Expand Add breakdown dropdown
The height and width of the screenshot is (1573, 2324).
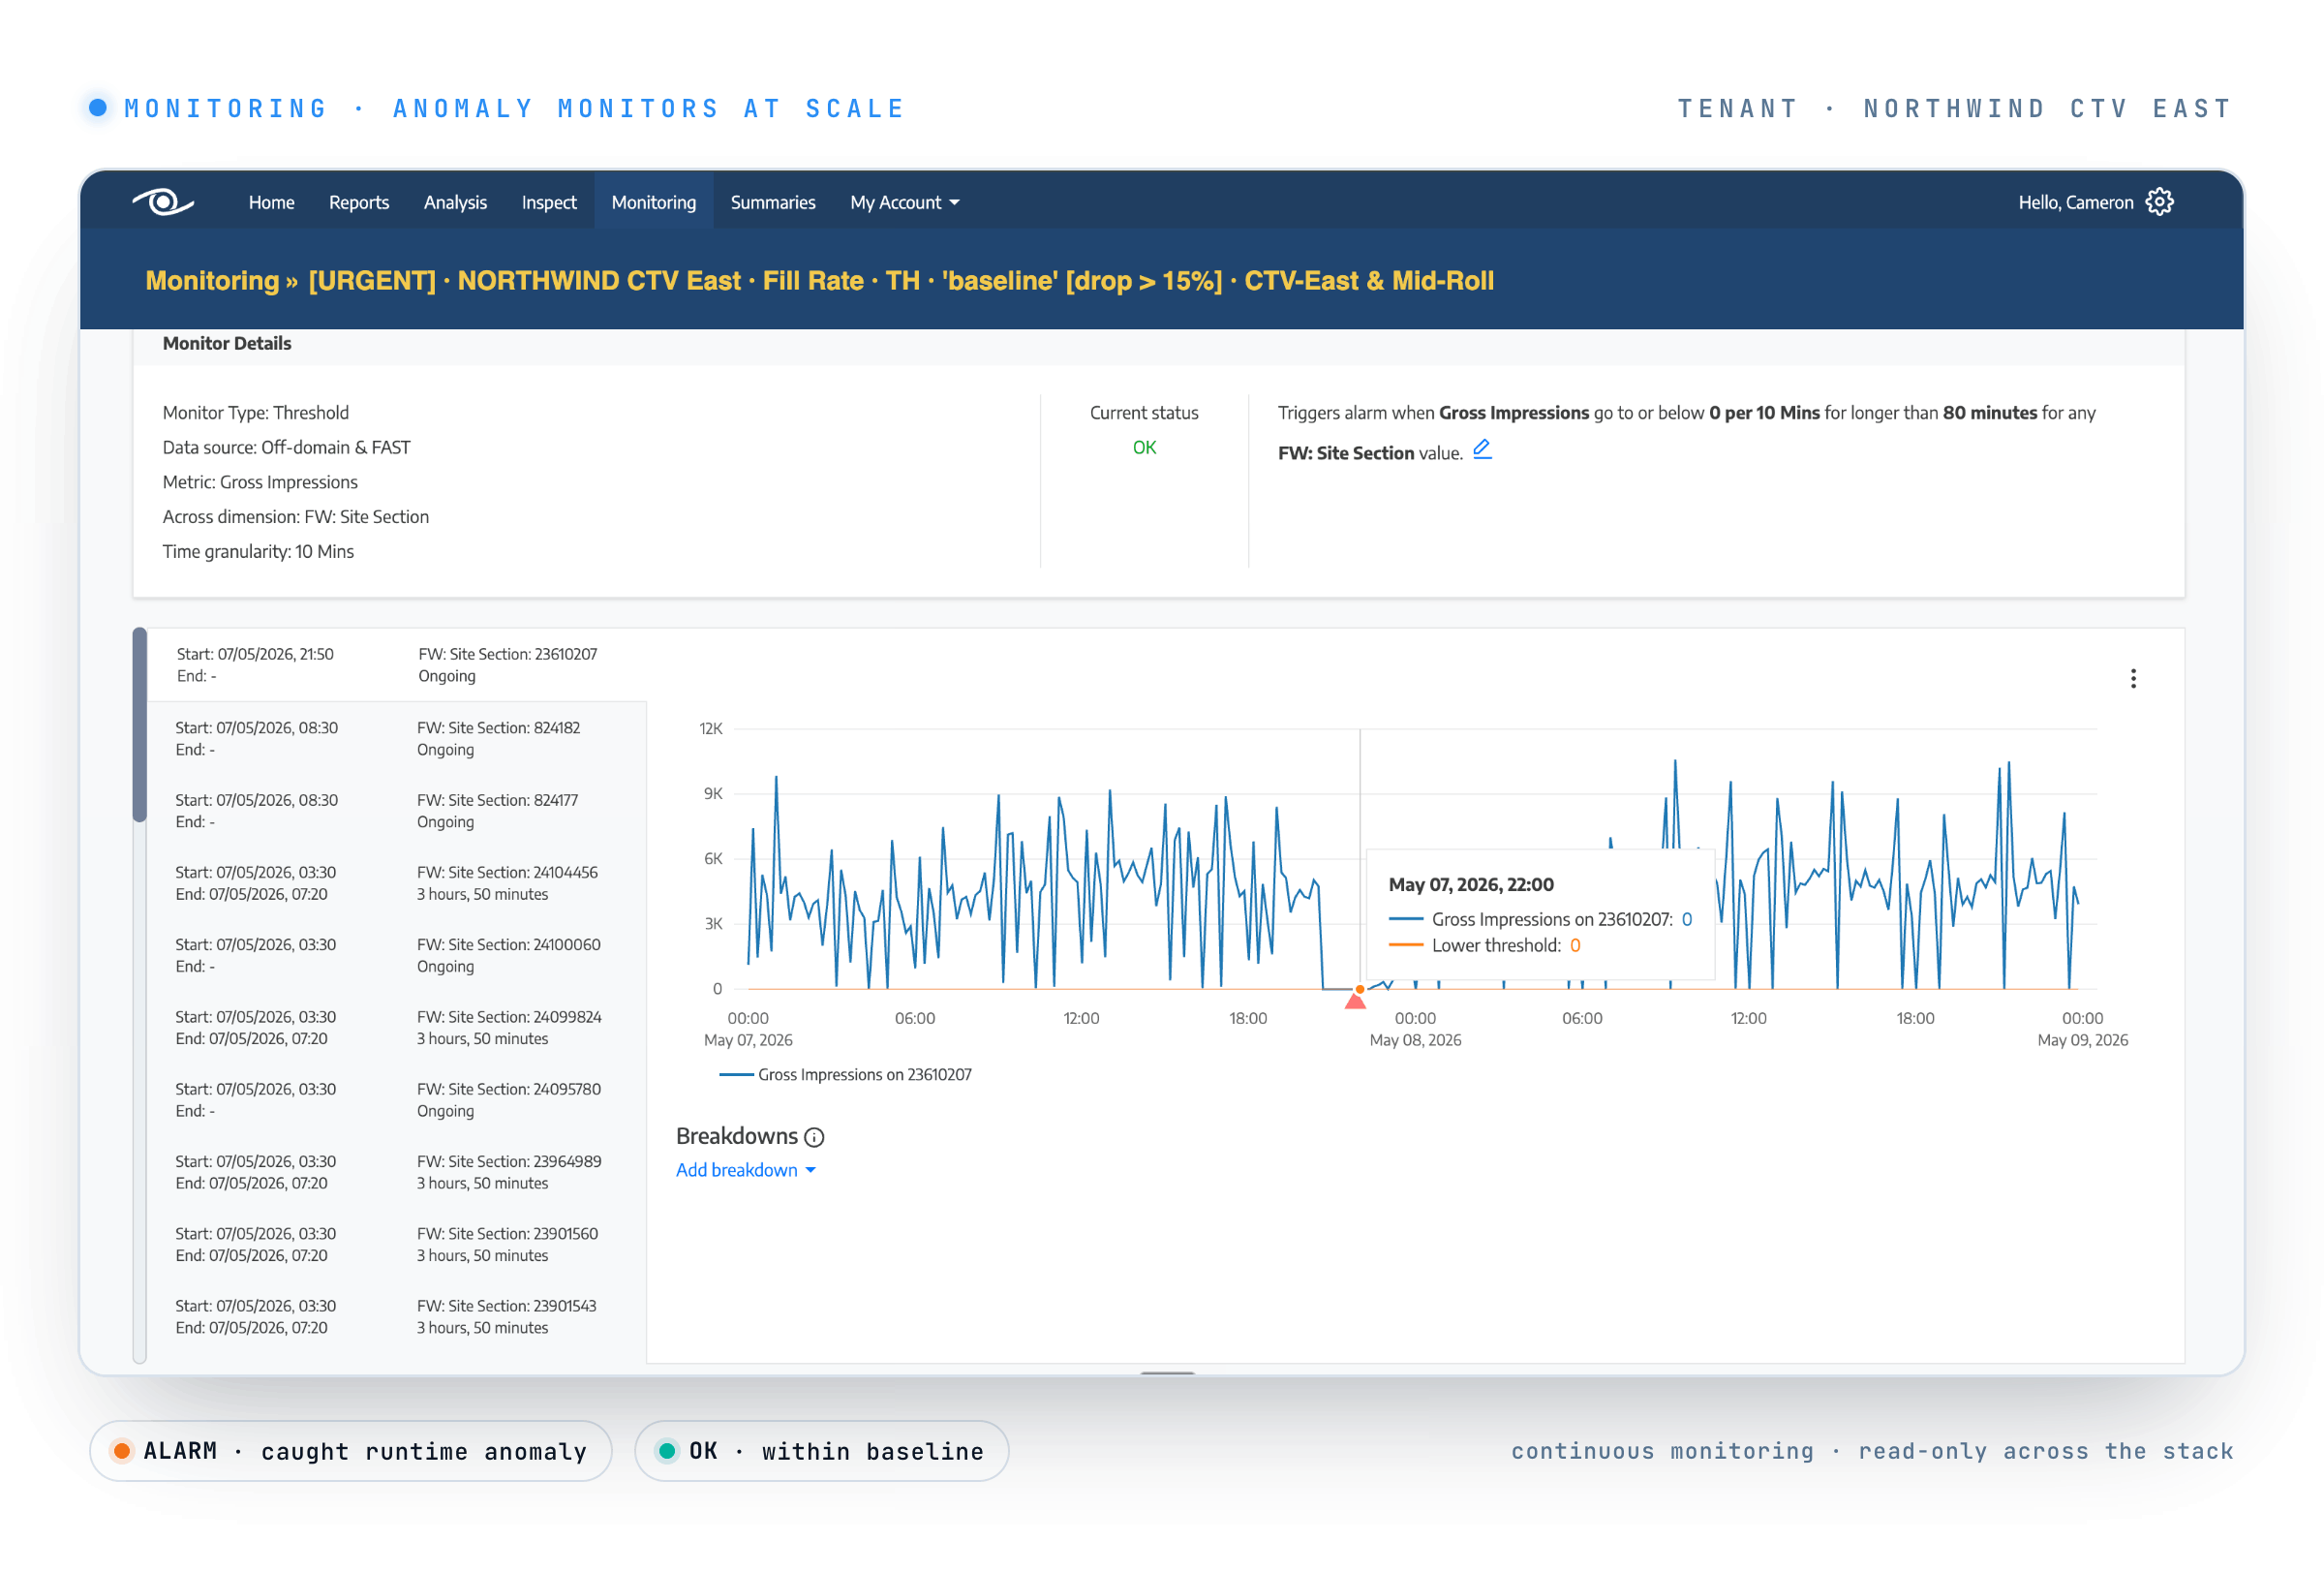point(746,1170)
